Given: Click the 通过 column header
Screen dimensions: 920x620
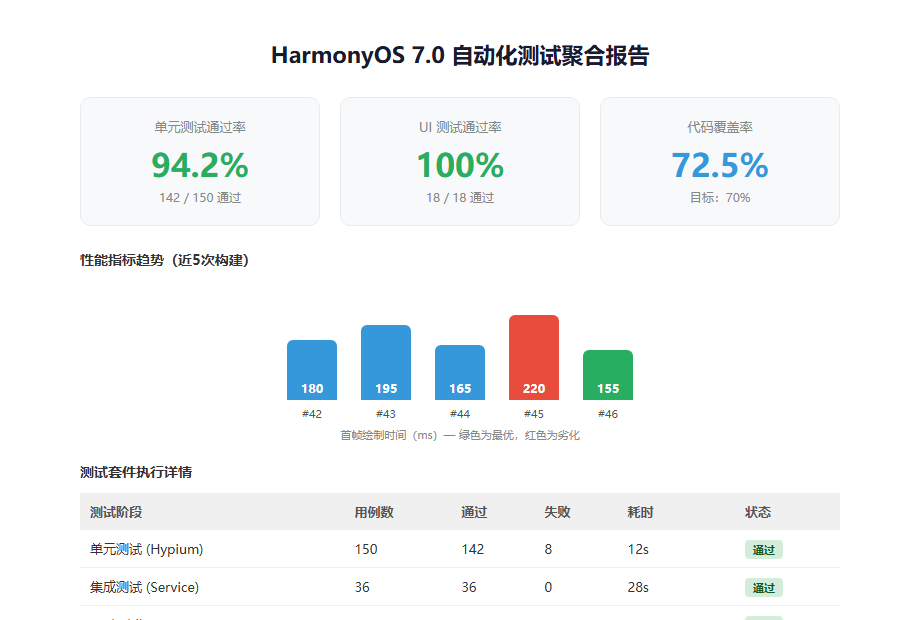Looking at the screenshot, I should (474, 512).
